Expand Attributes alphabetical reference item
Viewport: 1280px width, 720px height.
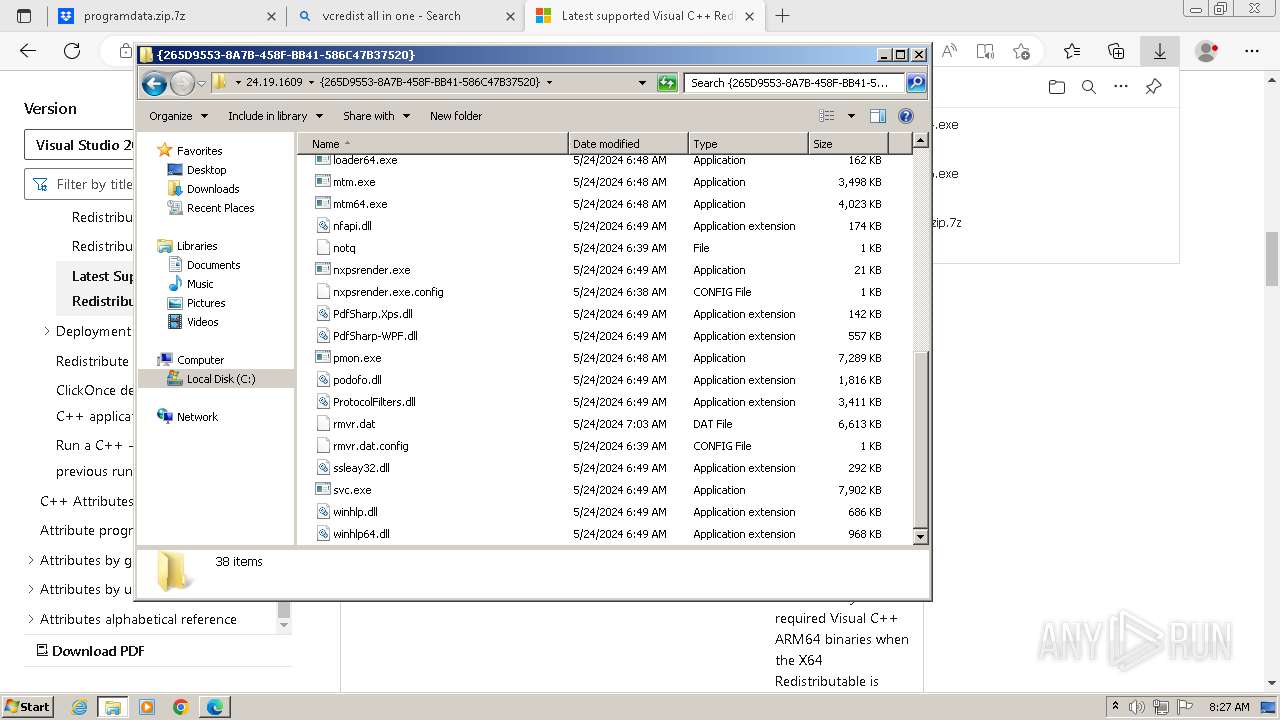(31, 619)
